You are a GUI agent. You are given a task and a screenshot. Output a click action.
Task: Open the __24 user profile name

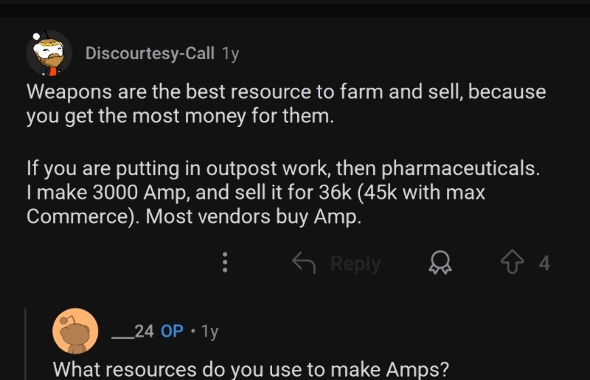pyautogui.click(x=132, y=331)
